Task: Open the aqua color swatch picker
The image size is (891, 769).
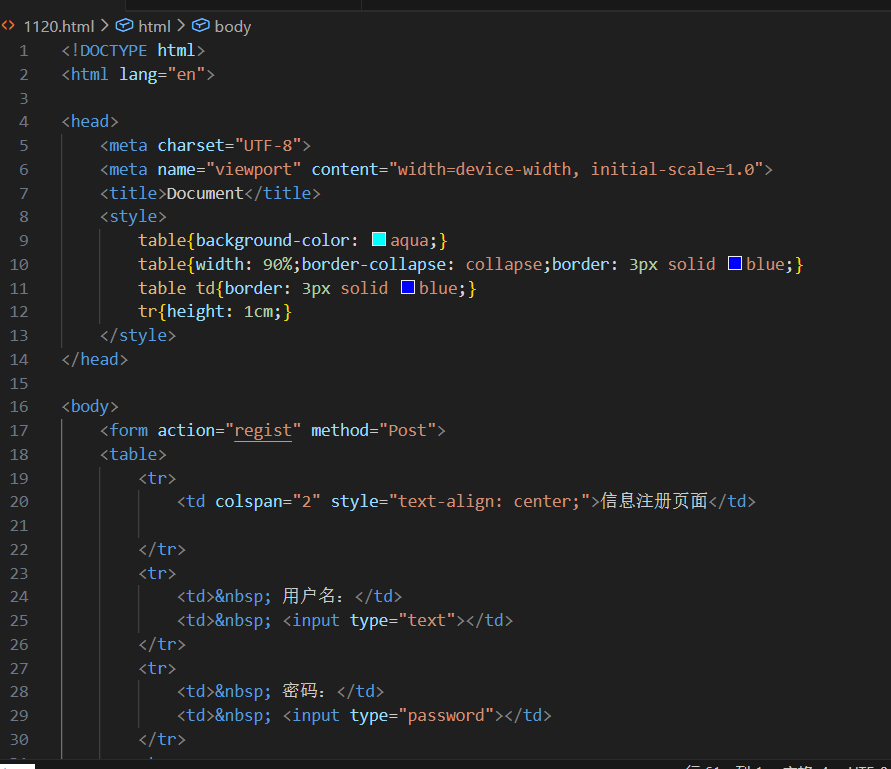Action: coord(379,240)
